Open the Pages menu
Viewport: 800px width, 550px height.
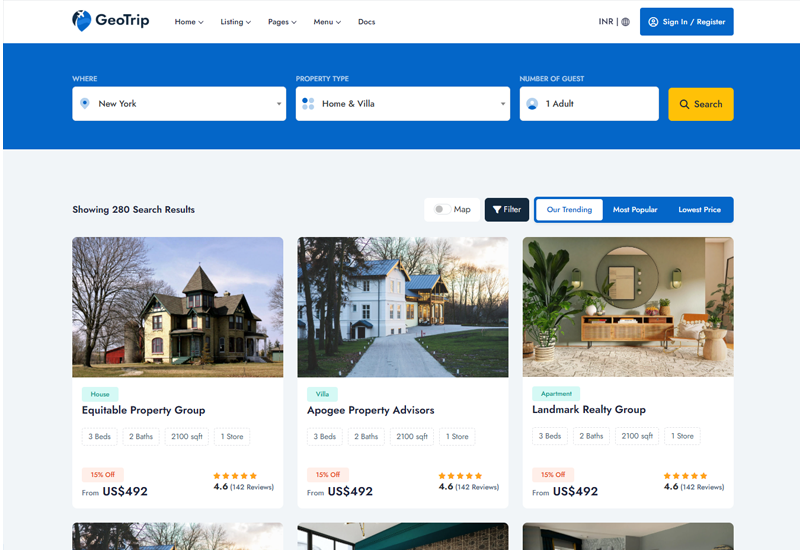point(282,22)
